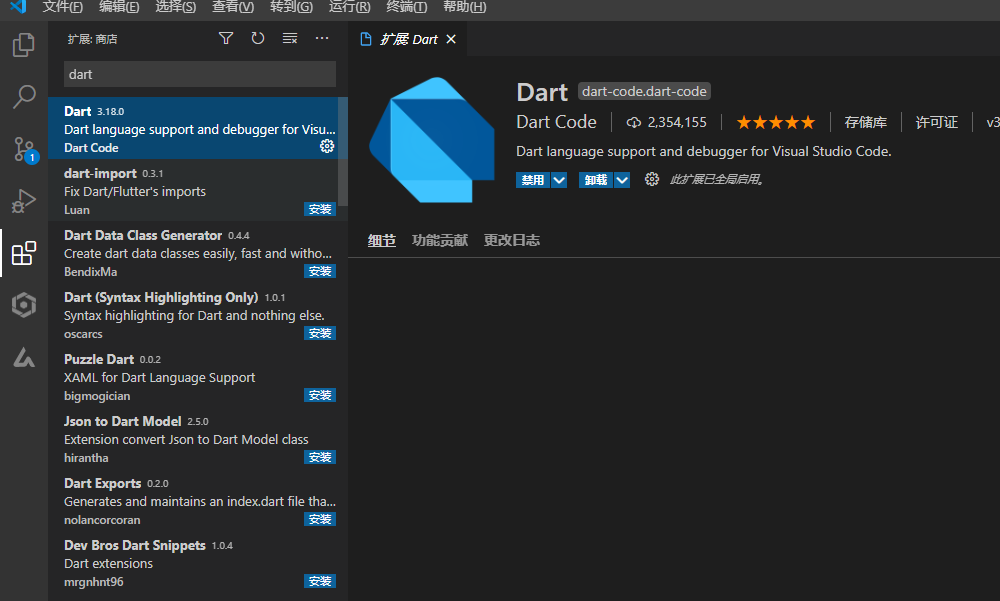Install Json to Dart Model

click(x=320, y=457)
